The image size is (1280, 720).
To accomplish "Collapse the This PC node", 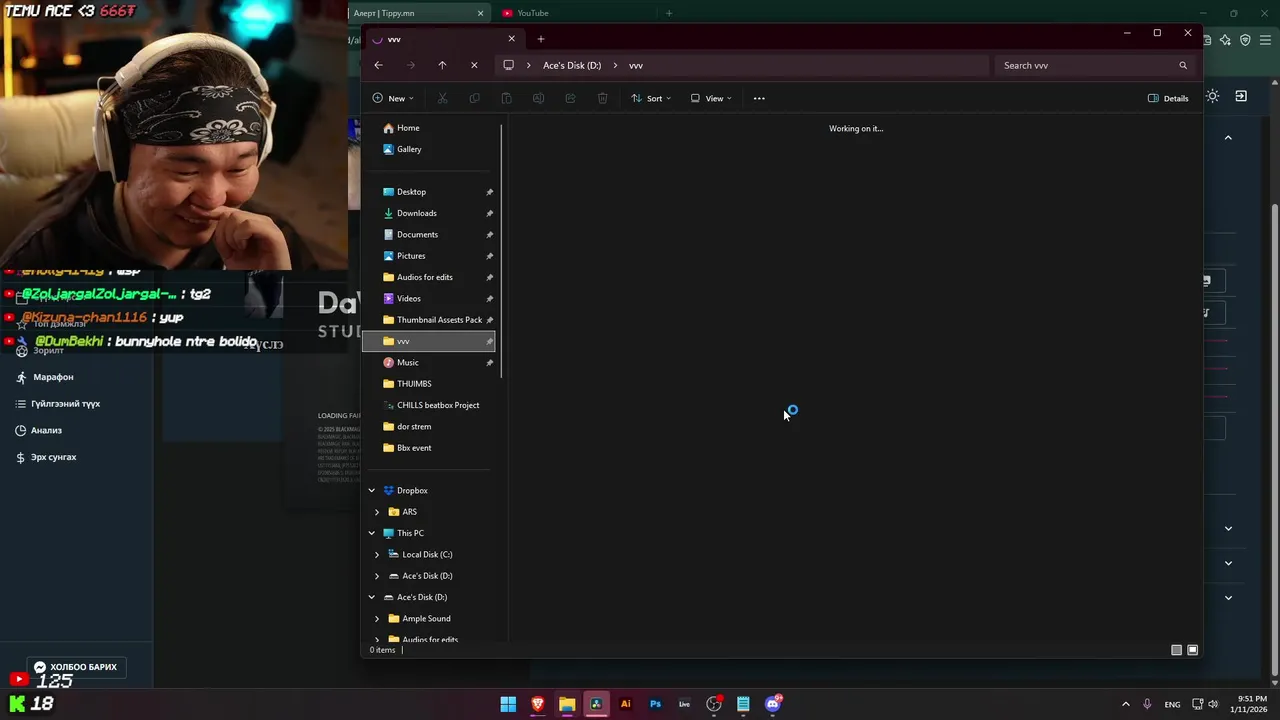I will tap(372, 533).
